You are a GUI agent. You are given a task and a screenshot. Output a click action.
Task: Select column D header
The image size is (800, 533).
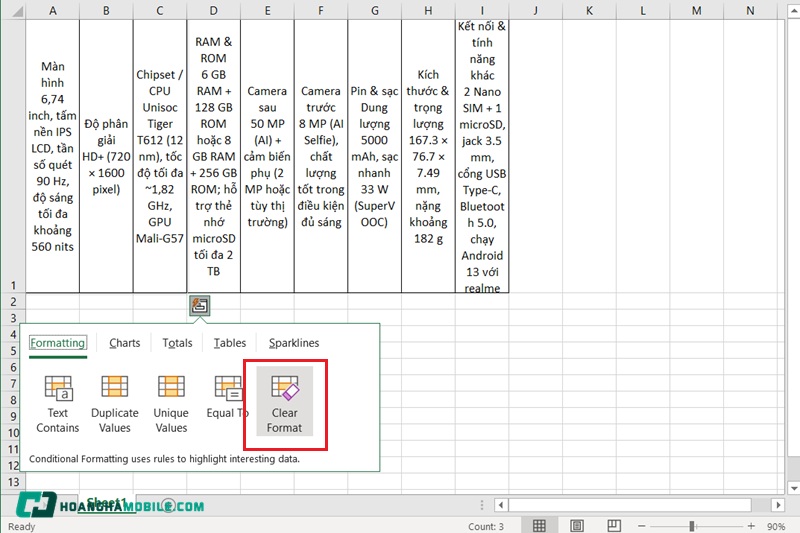point(214,10)
